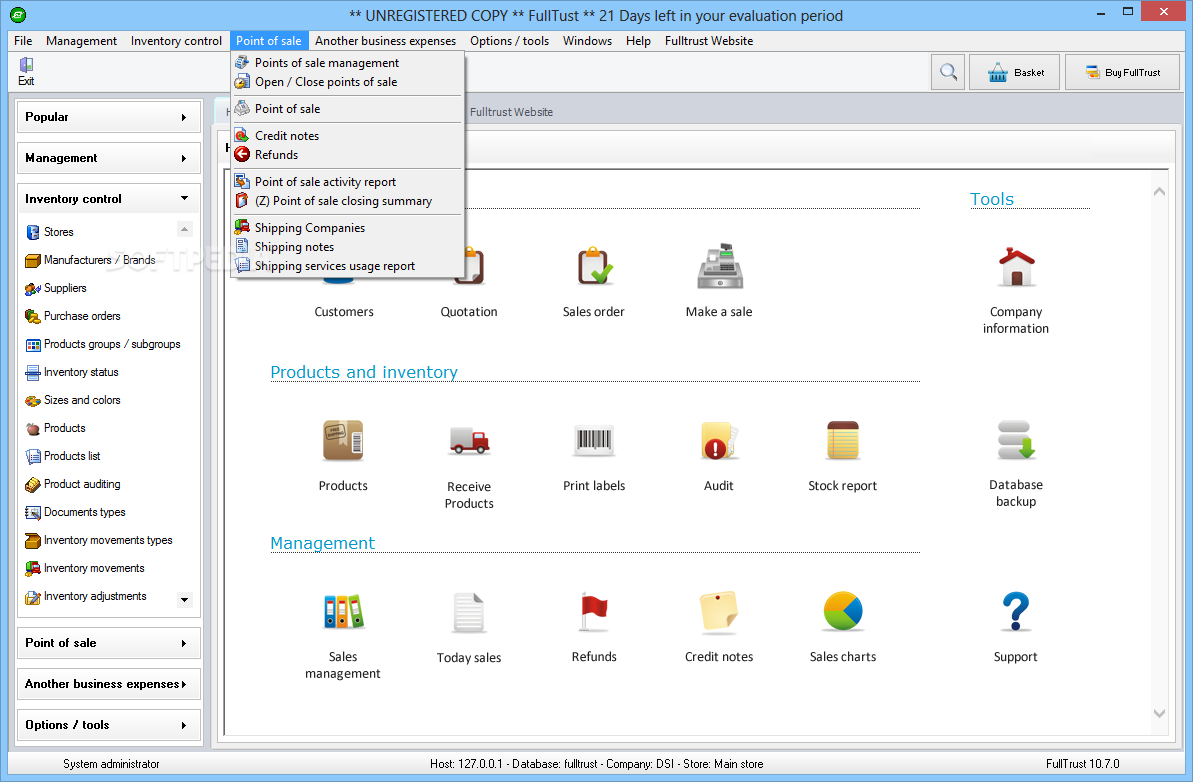Open Print labels barcode icon

pos(594,440)
